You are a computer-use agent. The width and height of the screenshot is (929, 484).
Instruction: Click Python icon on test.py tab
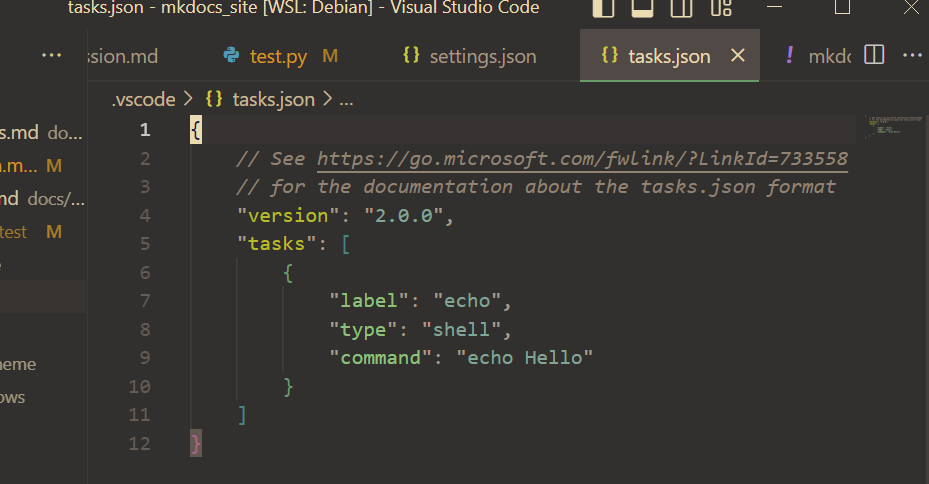tap(231, 56)
